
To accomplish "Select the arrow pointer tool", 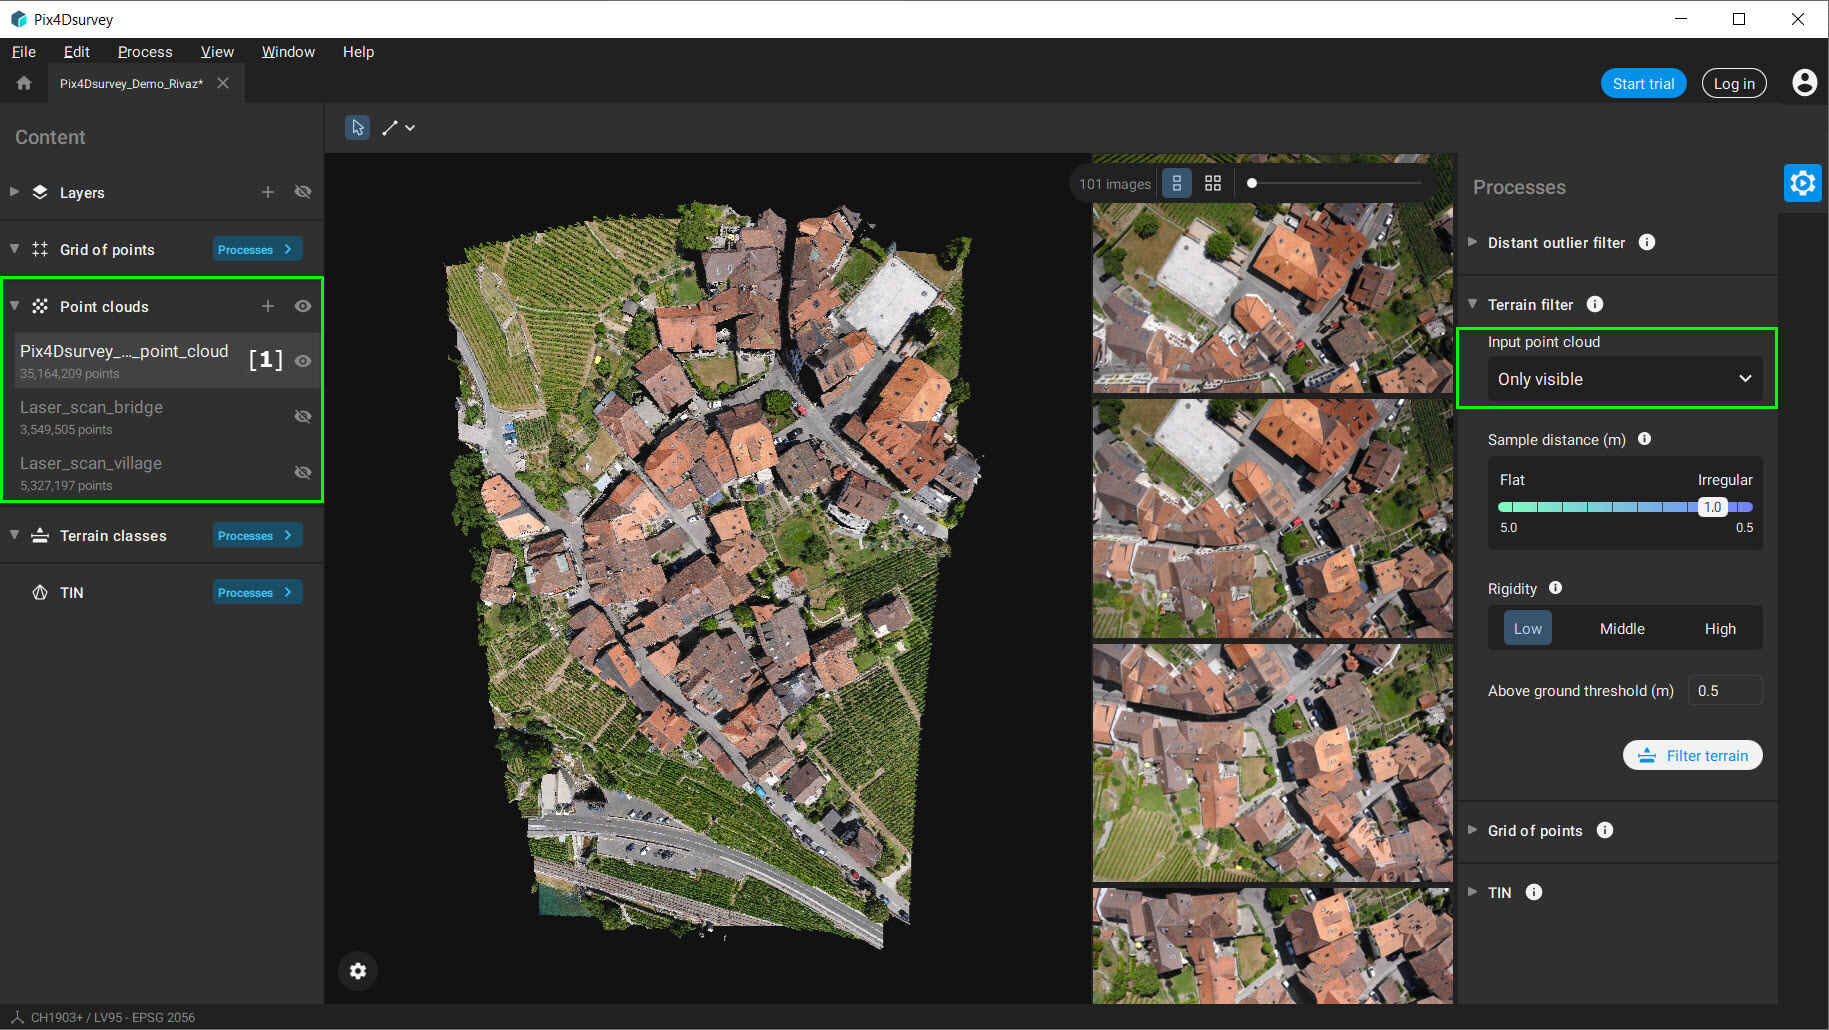I will tap(357, 128).
